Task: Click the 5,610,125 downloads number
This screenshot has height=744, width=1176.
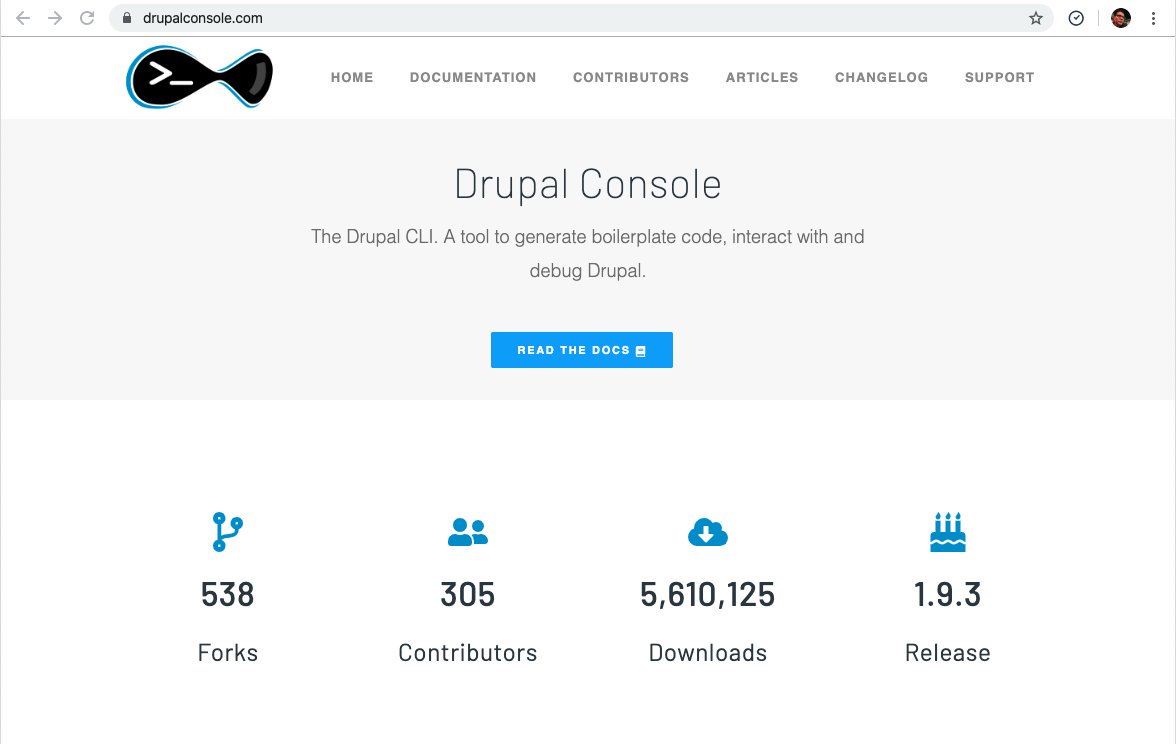Action: pos(708,595)
